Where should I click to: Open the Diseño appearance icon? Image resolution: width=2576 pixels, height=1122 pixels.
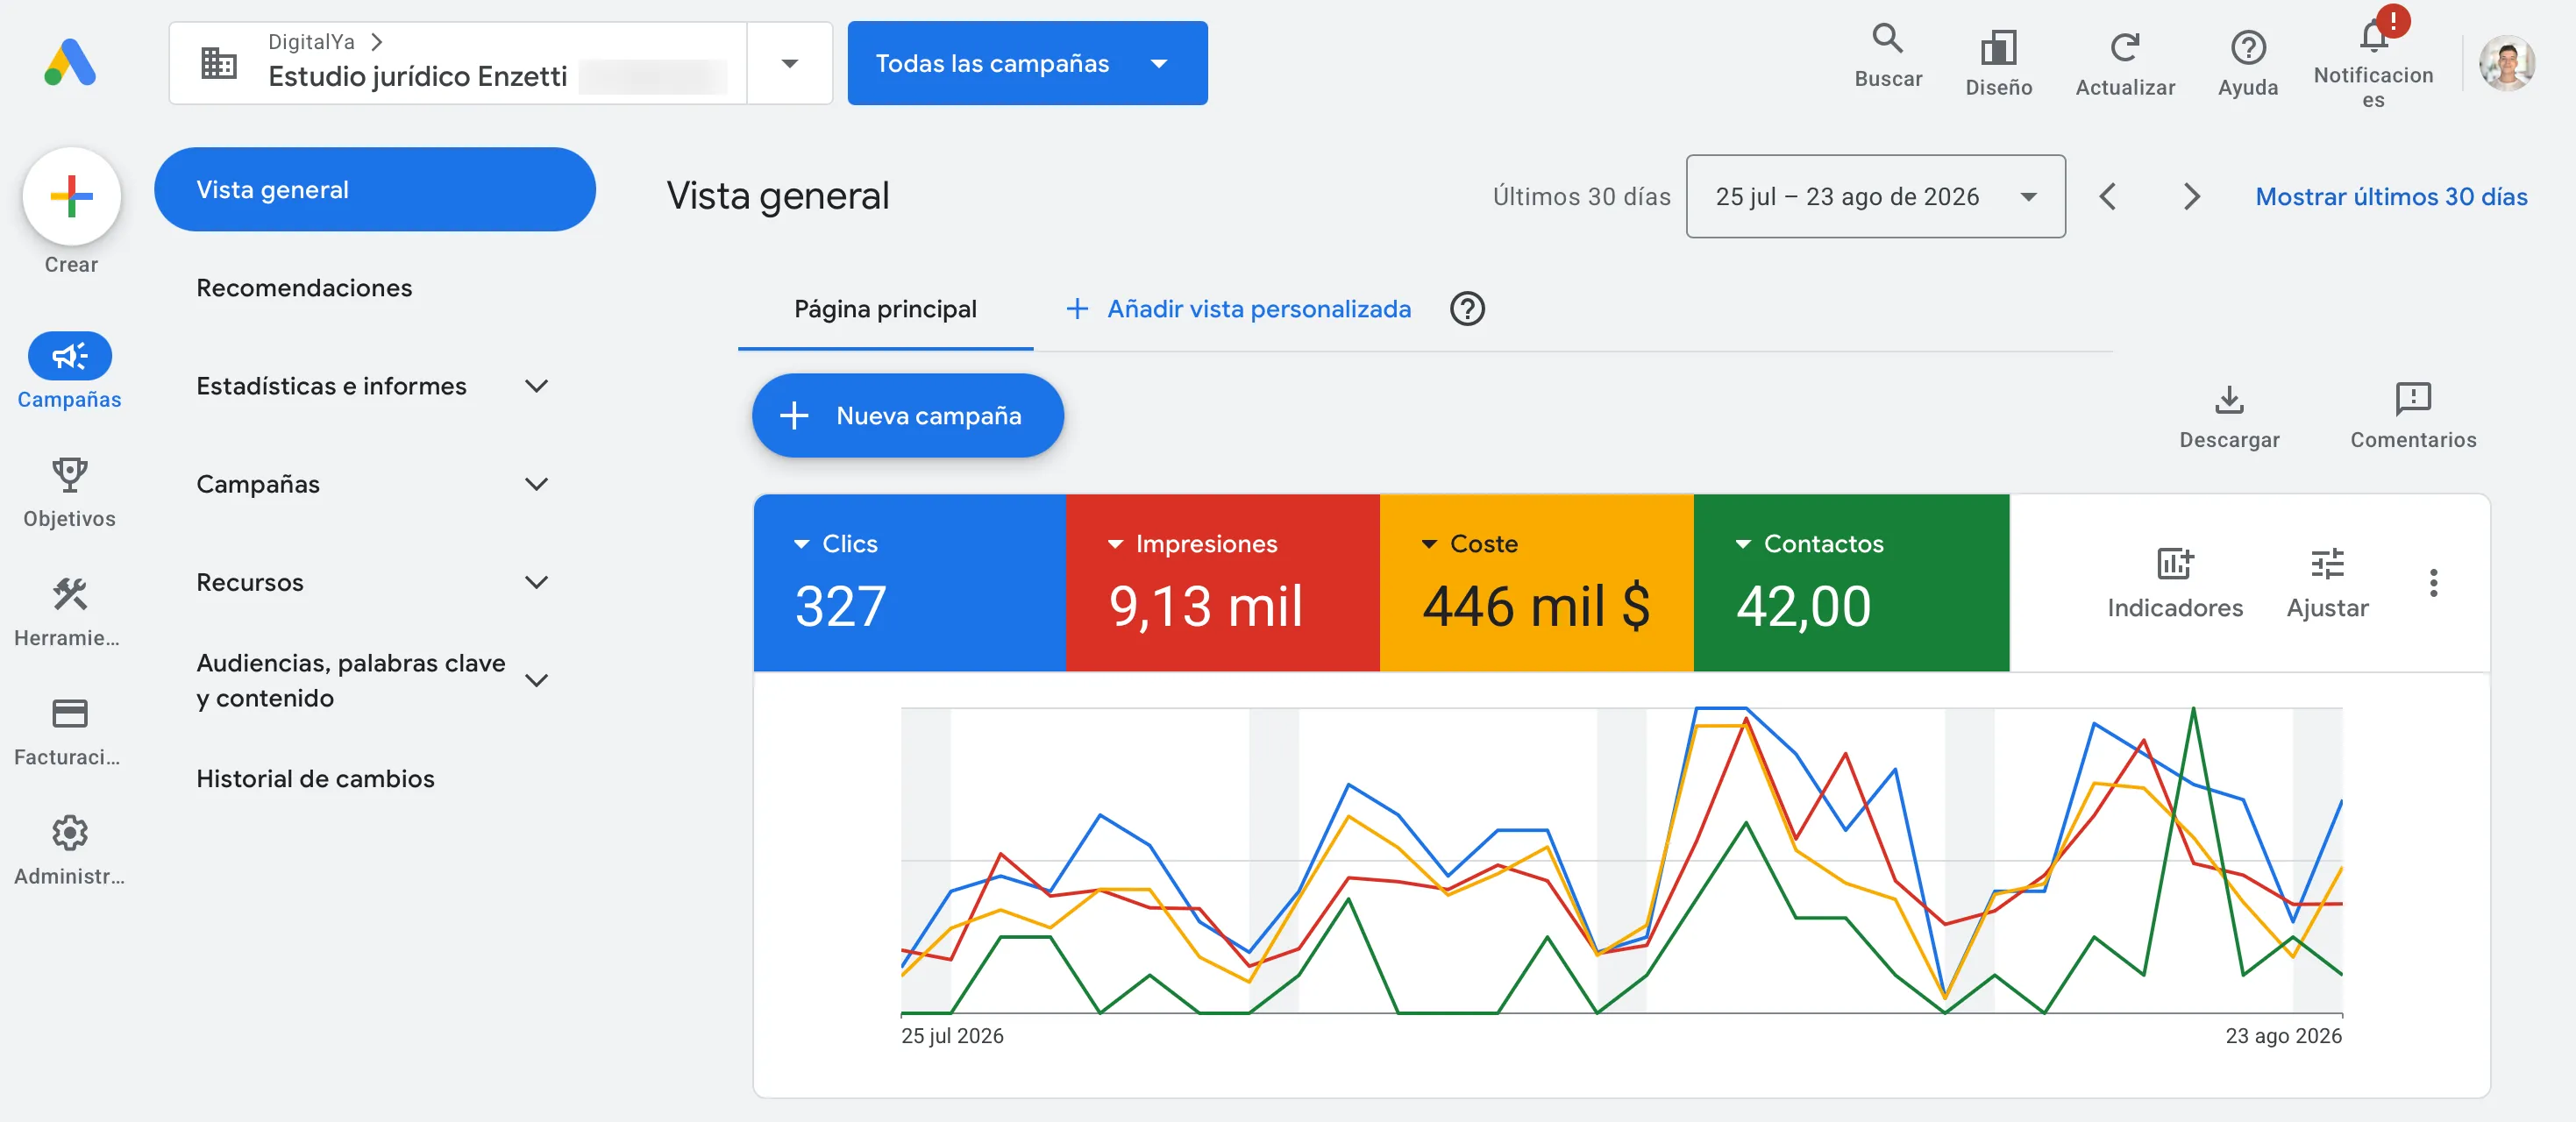point(1998,47)
